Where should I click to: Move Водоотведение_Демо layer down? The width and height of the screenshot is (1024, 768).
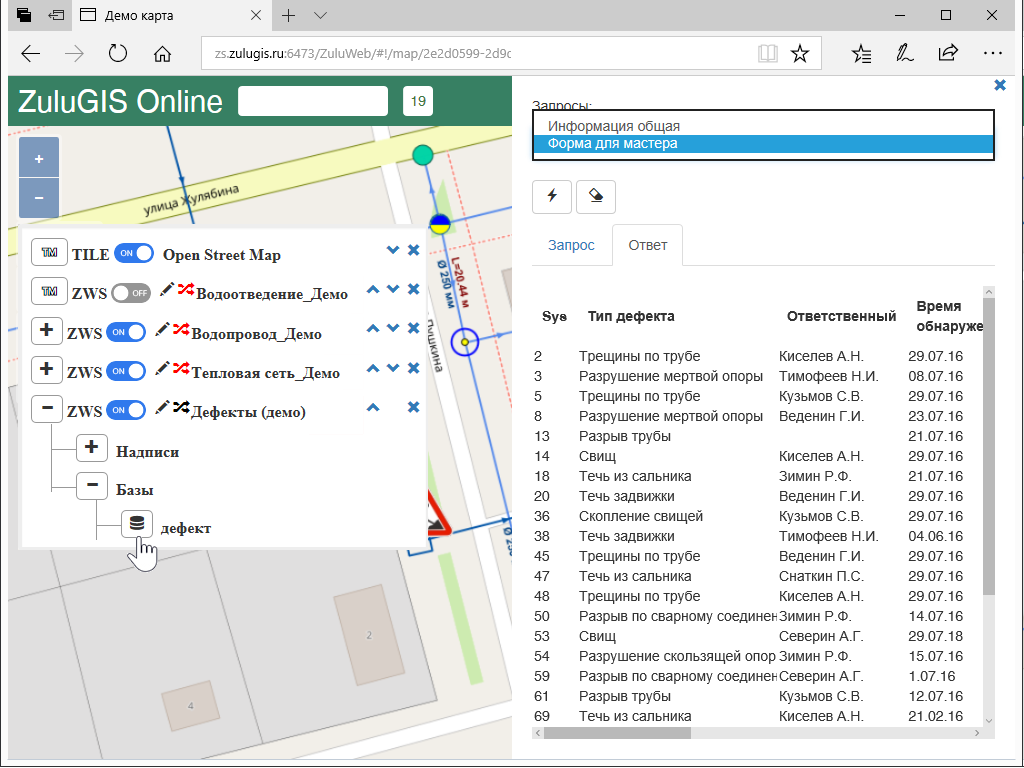click(393, 290)
